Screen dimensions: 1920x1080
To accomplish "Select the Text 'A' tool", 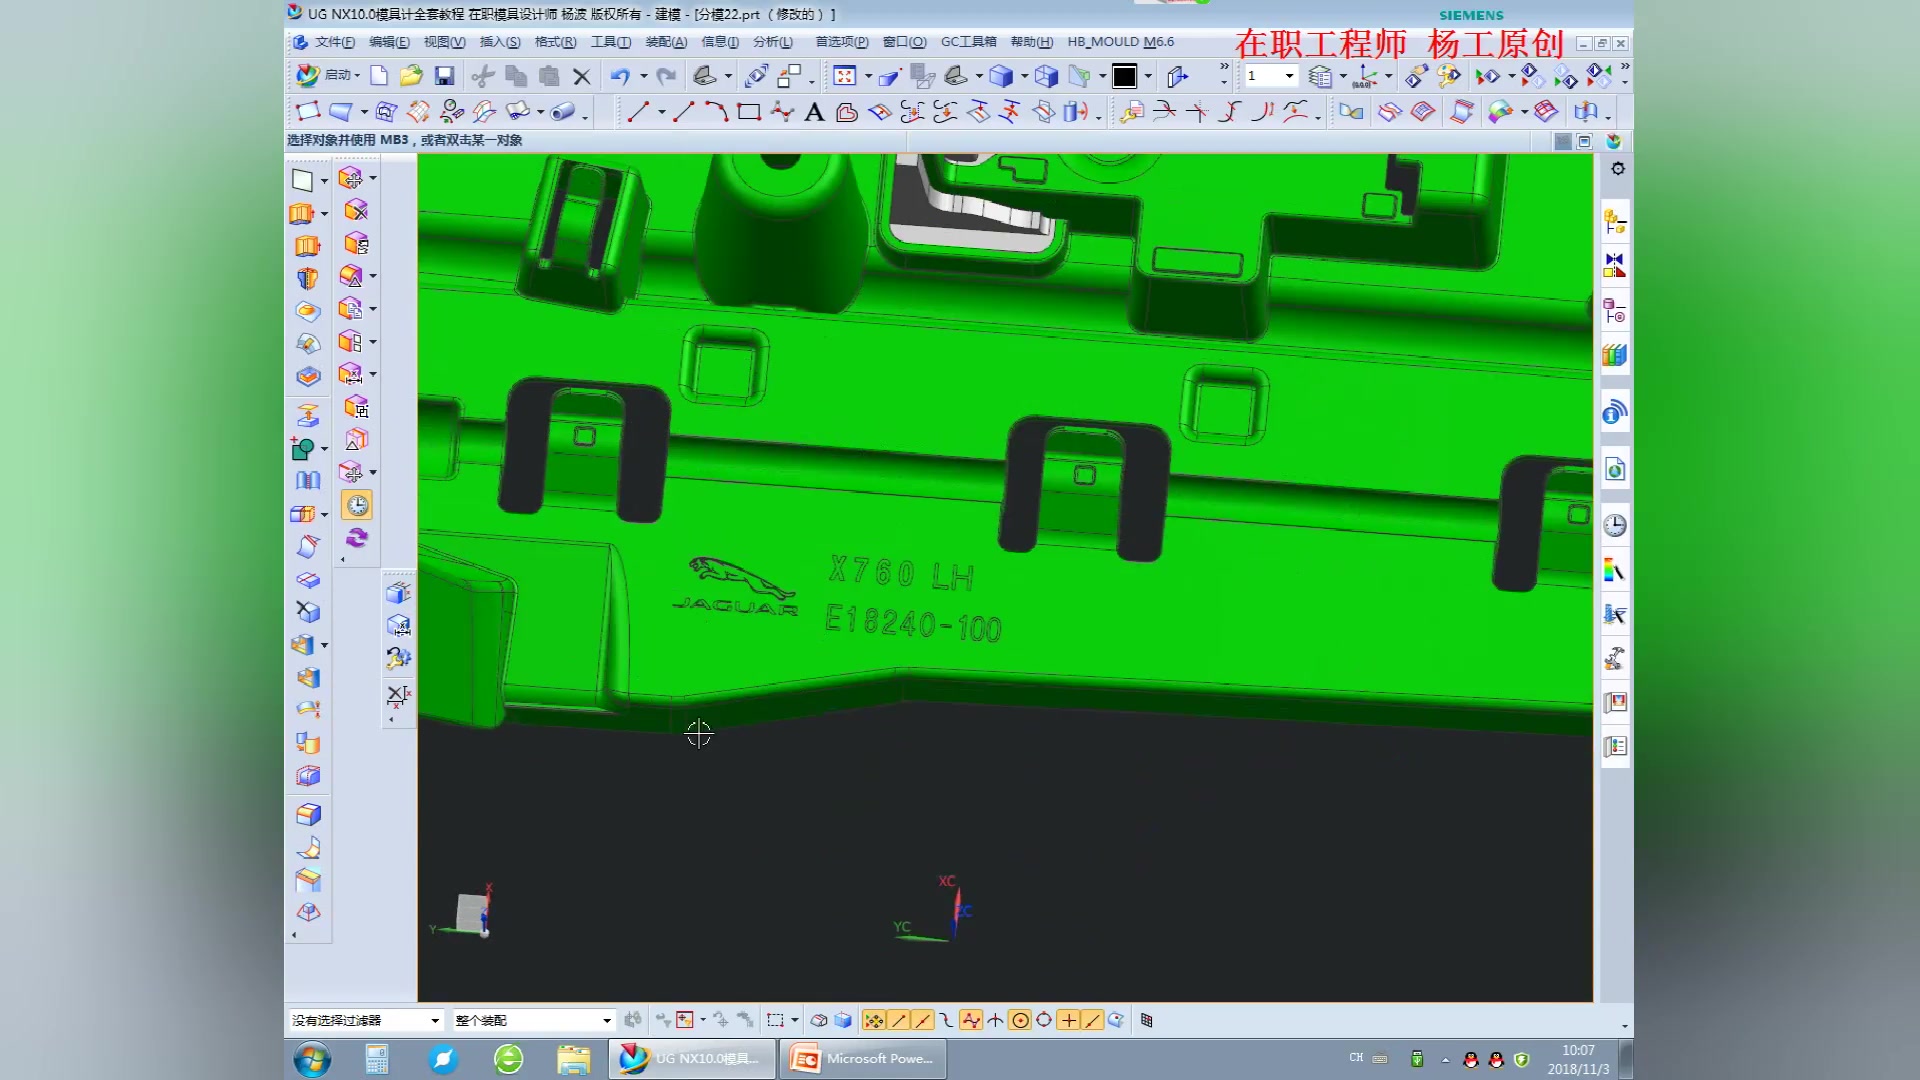I will (x=814, y=112).
